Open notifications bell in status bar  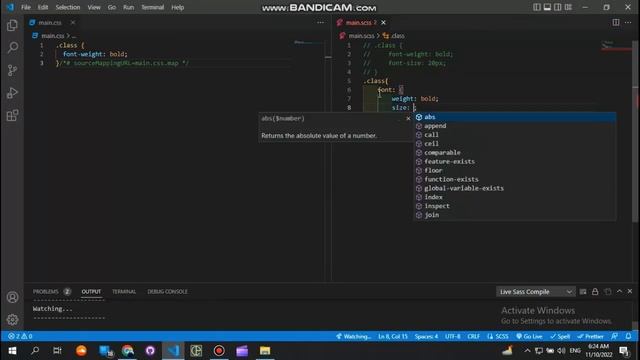(x=628, y=336)
